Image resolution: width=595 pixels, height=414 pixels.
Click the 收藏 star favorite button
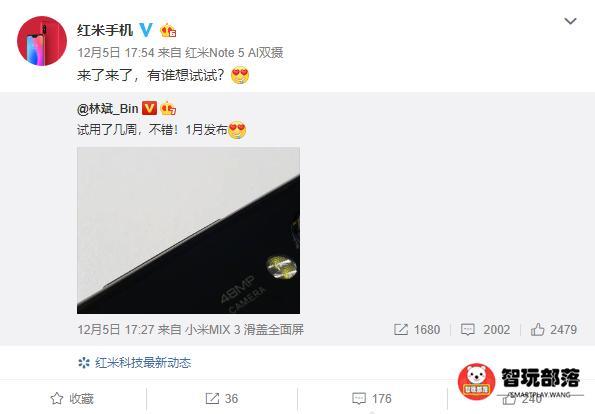(x=72, y=398)
